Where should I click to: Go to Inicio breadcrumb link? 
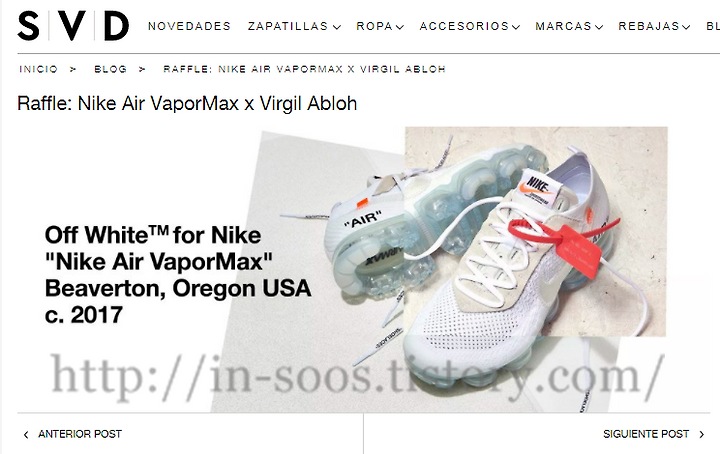(x=39, y=69)
